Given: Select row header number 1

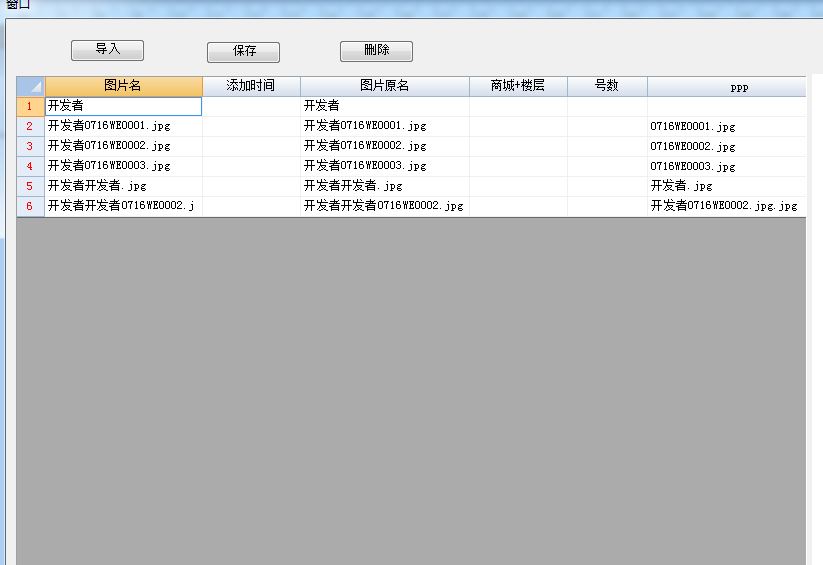Looking at the screenshot, I should pos(30,106).
